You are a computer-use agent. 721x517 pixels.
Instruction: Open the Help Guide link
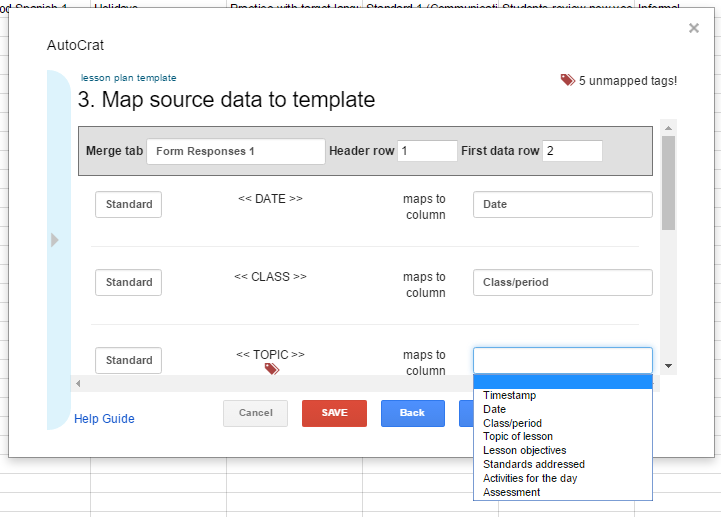pos(104,419)
